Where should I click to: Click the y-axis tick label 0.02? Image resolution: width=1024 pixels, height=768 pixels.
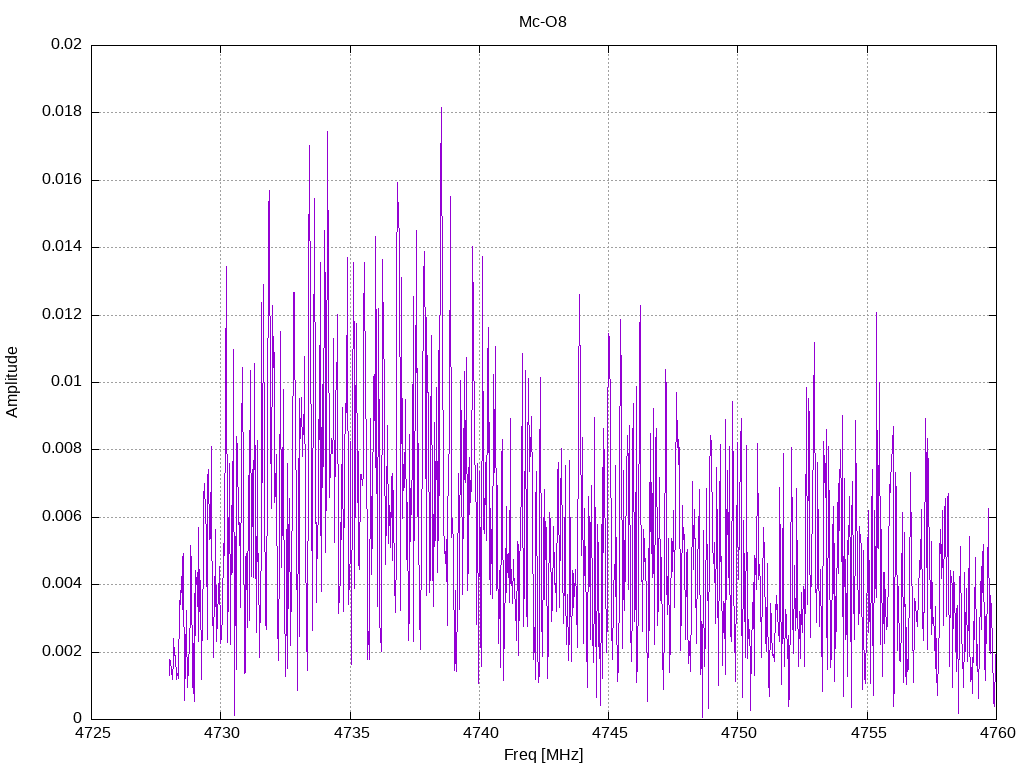67,44
